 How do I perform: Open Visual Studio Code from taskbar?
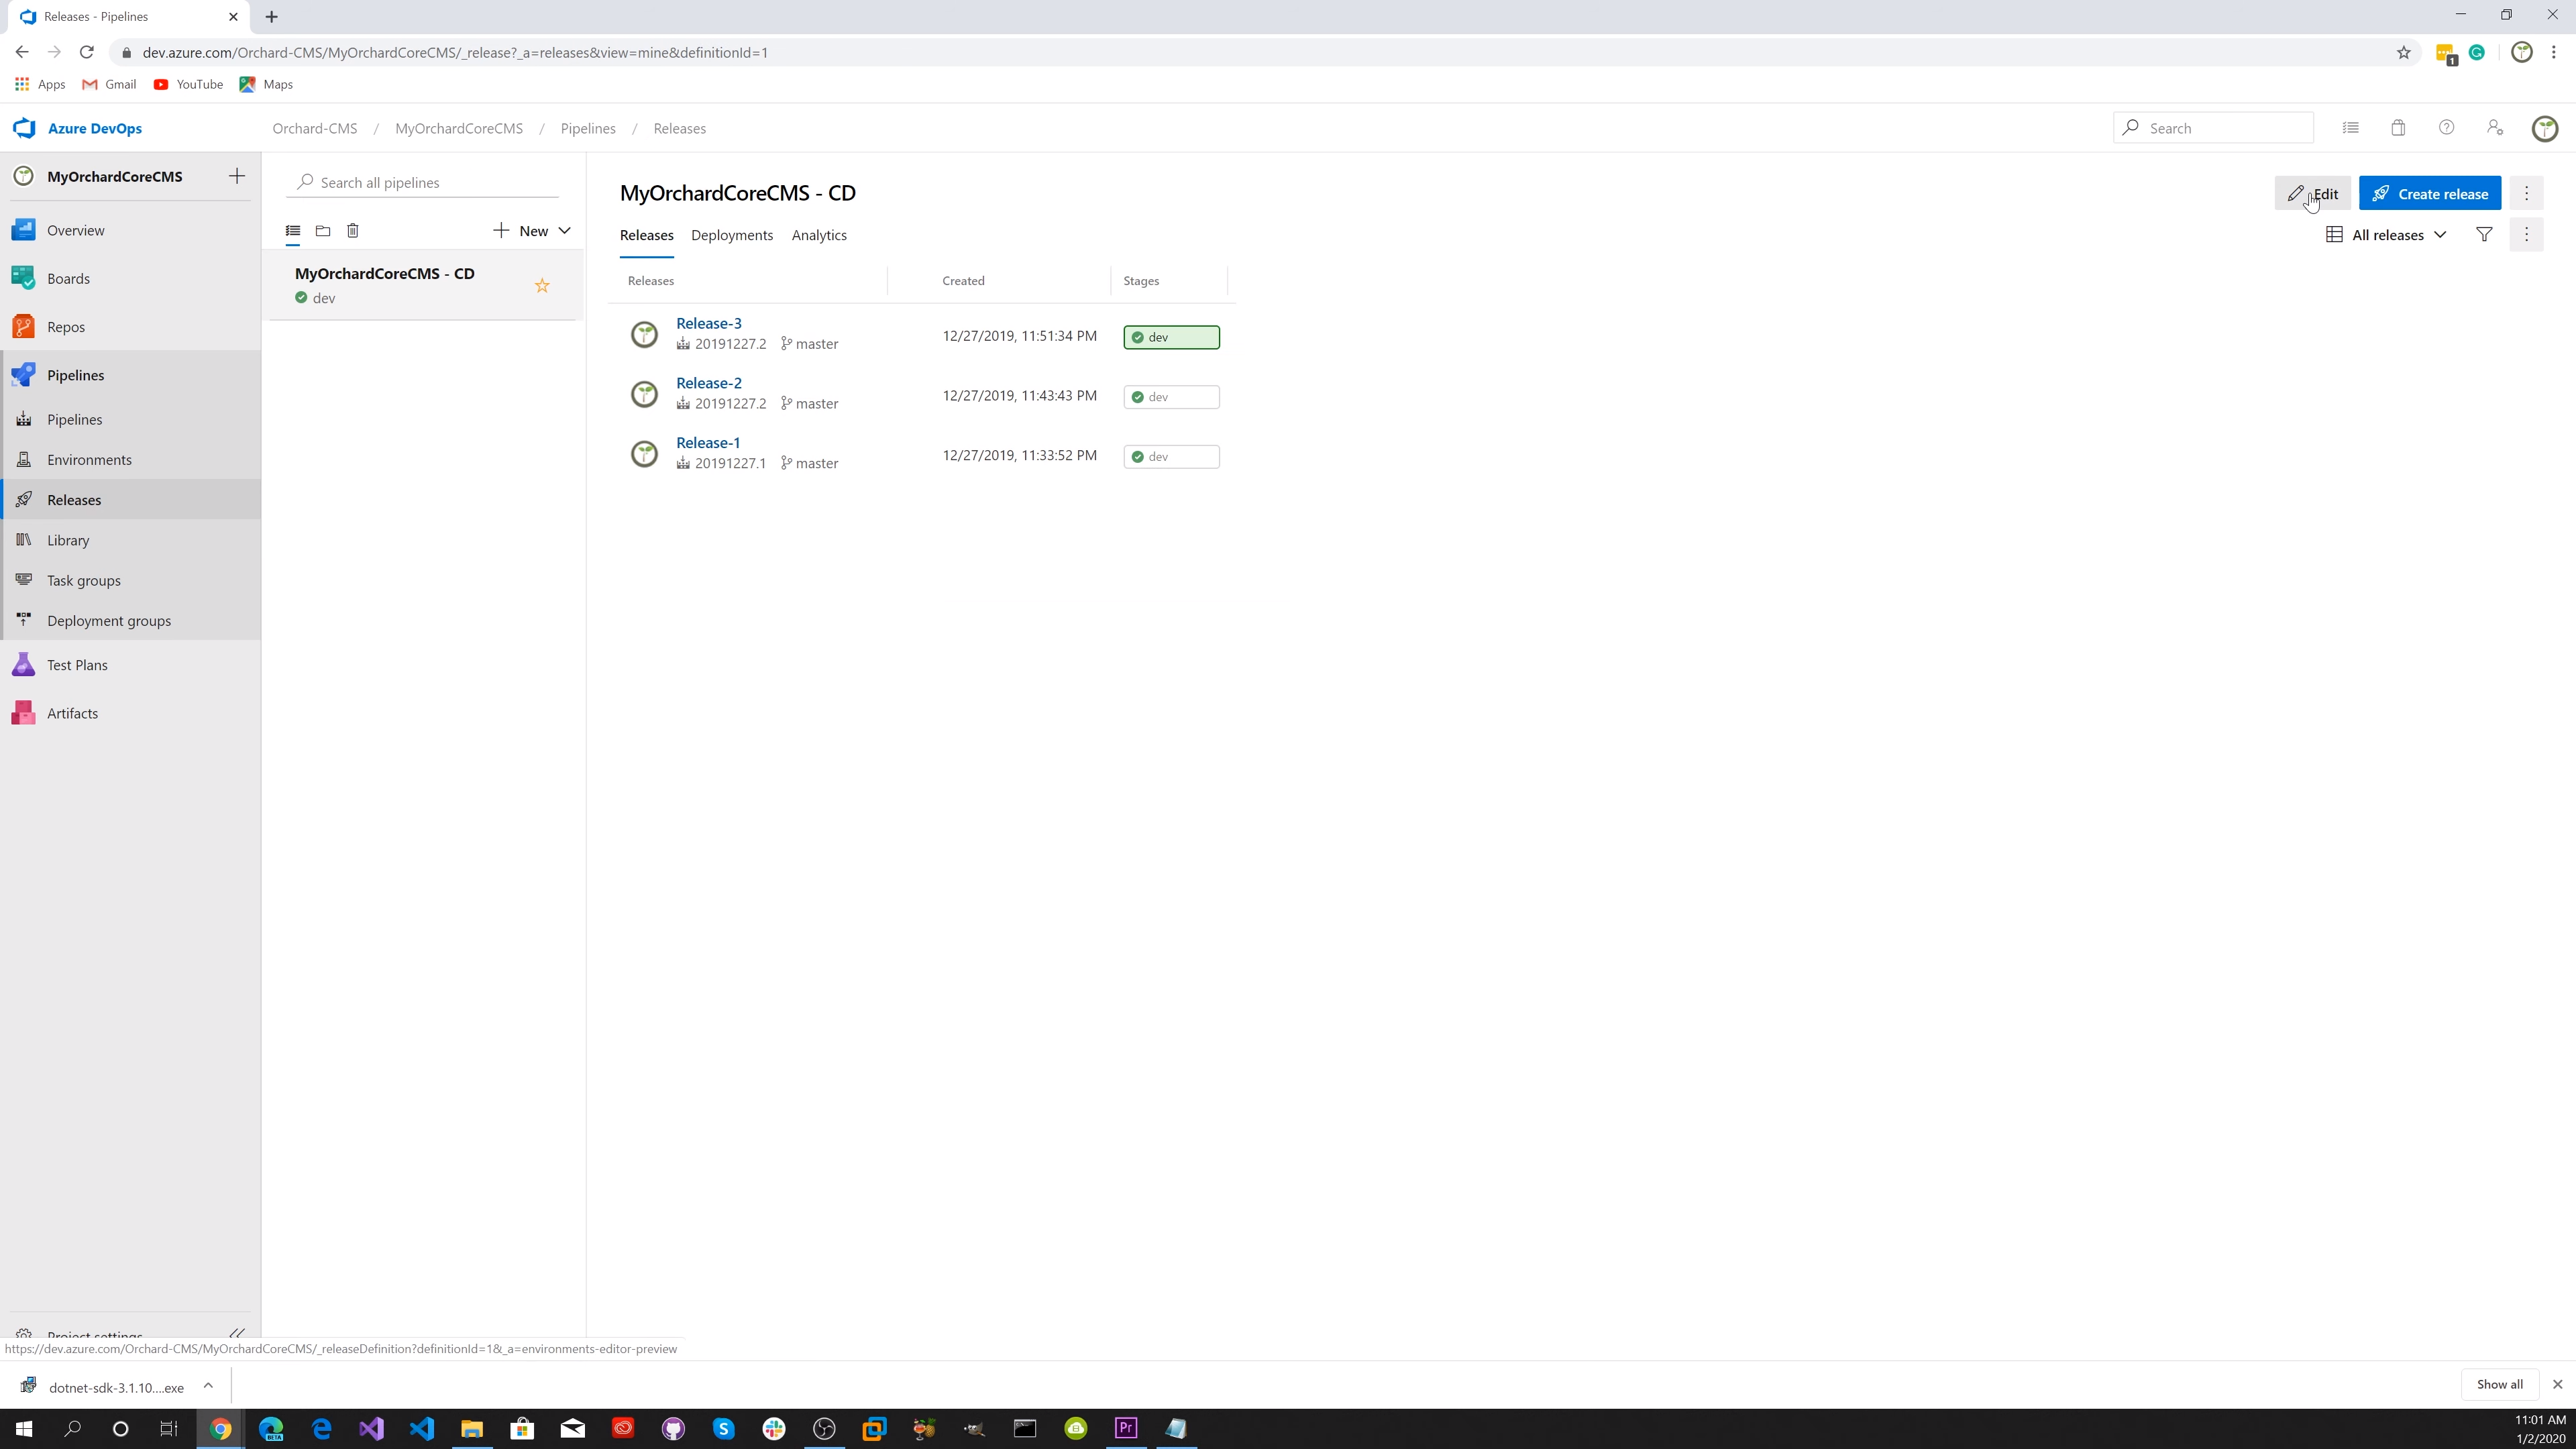(x=422, y=1429)
